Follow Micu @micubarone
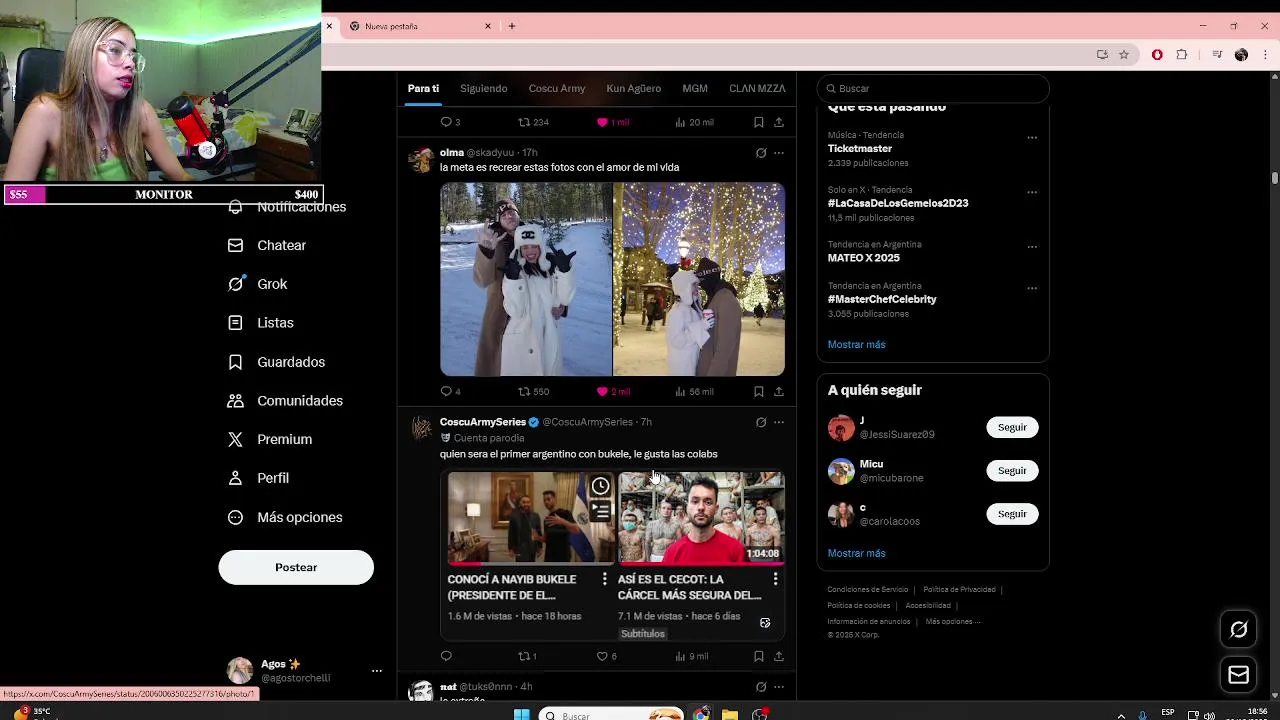1280x720 pixels. (x=1012, y=470)
